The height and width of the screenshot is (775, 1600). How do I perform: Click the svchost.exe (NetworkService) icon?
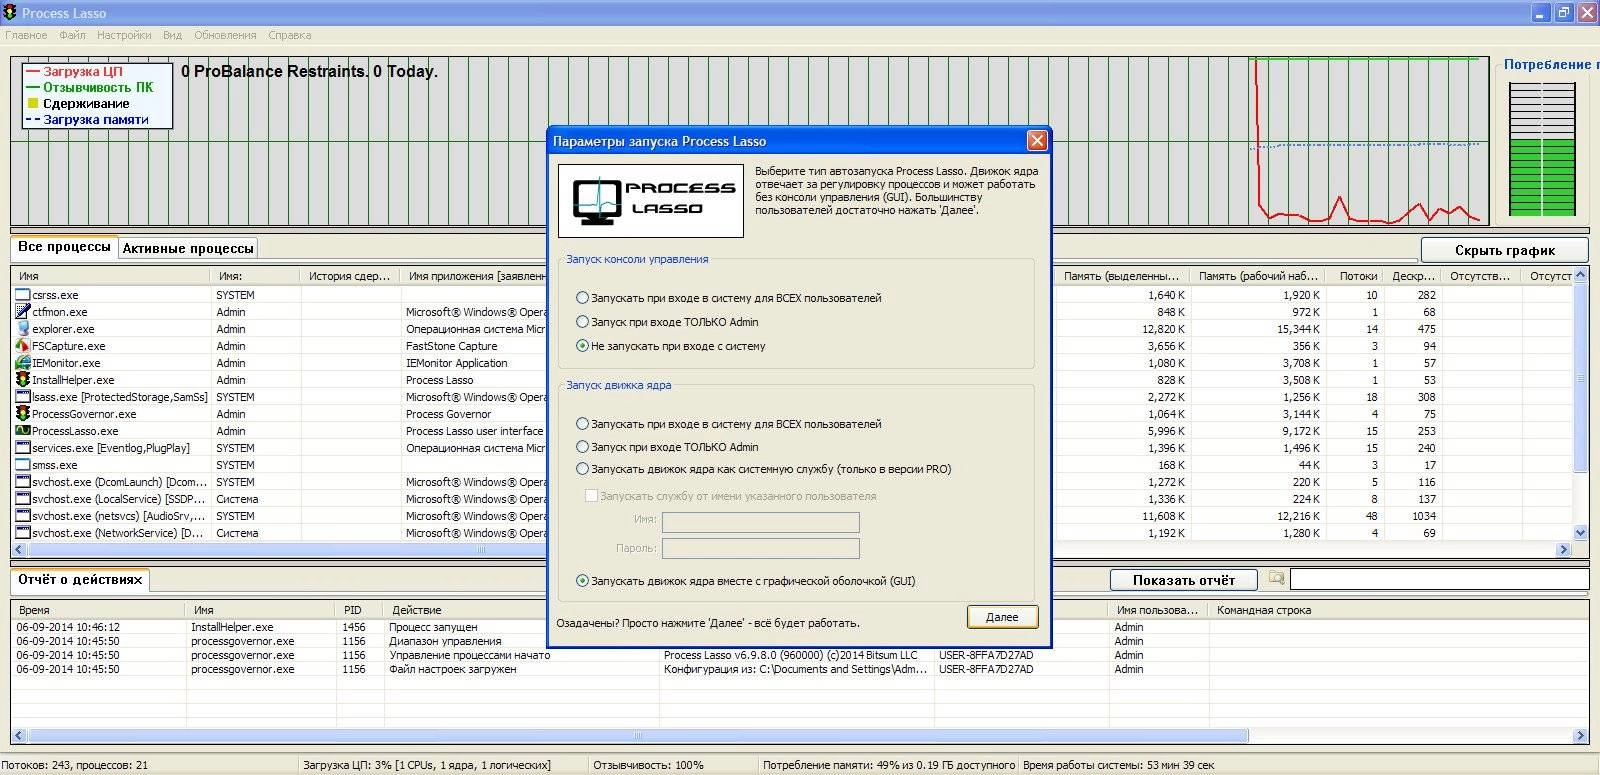click(x=23, y=533)
